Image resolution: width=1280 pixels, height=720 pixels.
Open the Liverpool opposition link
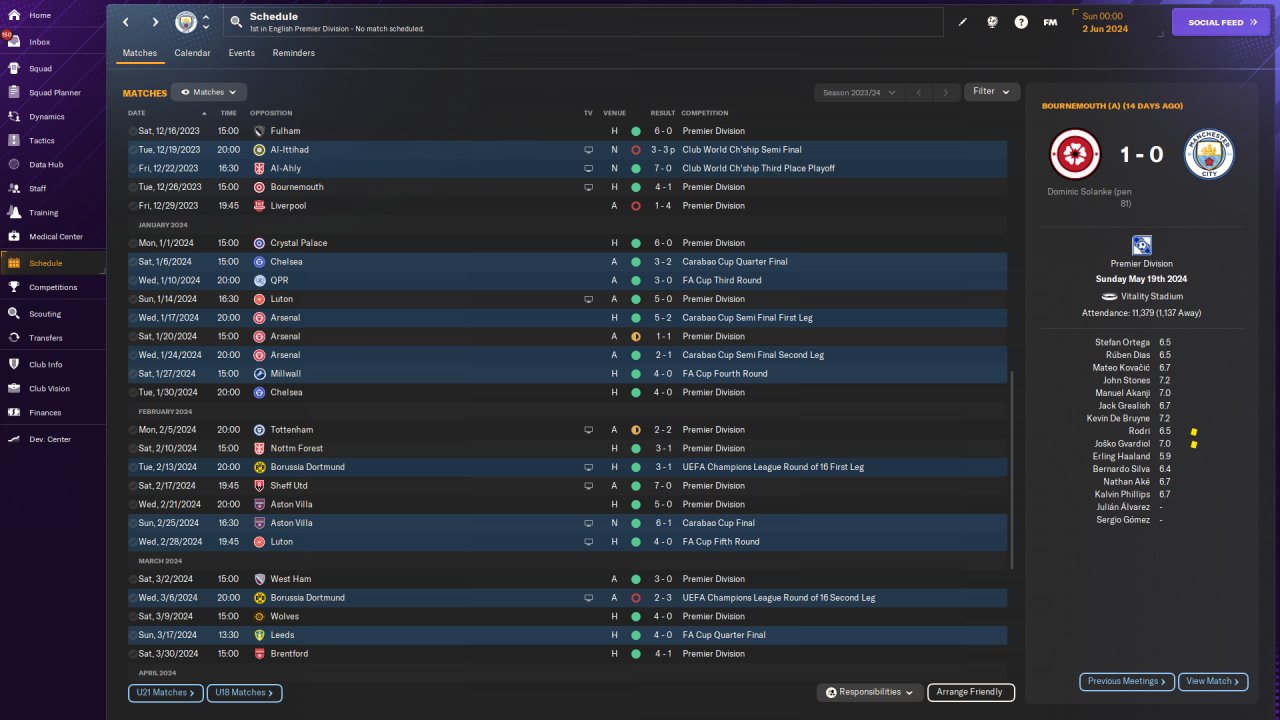288,206
